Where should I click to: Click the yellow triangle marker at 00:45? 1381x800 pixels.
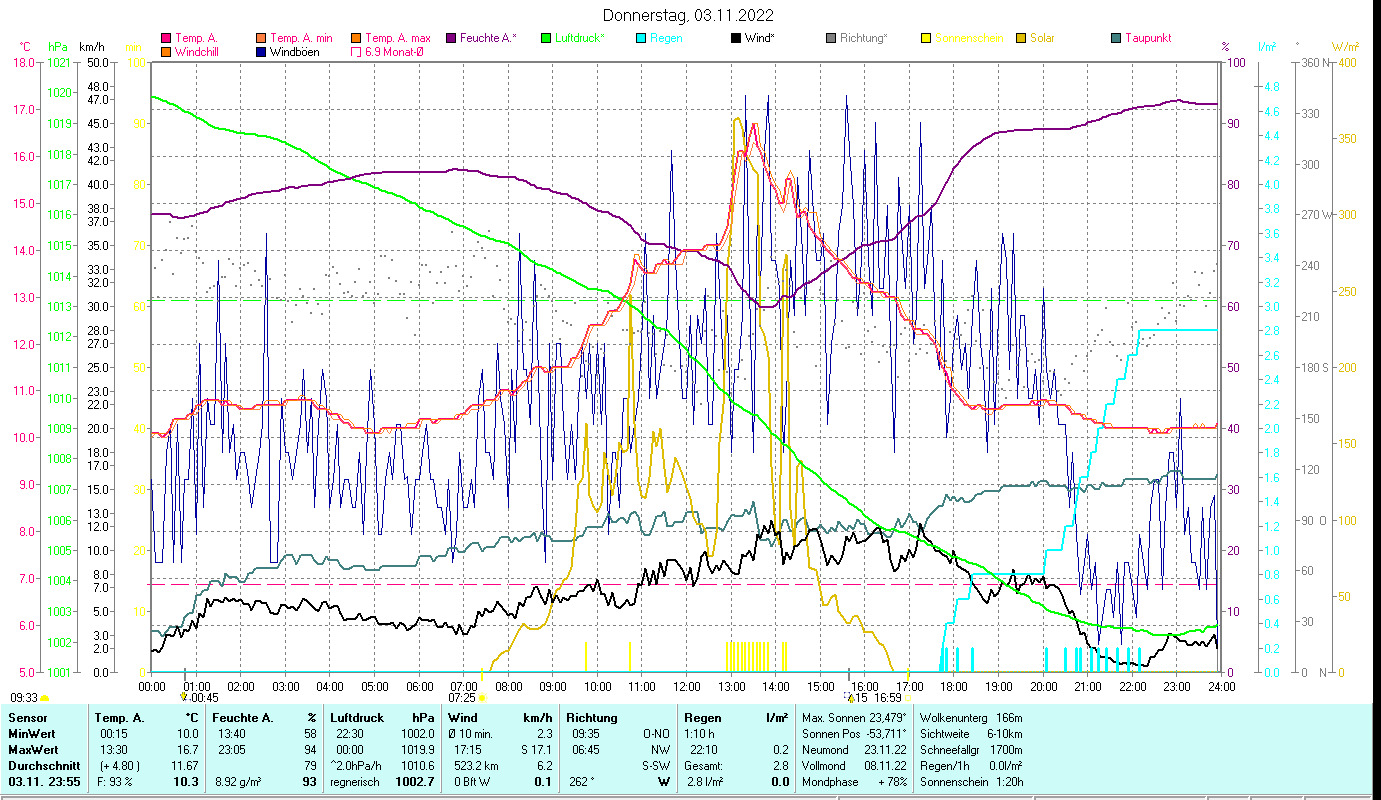pos(184,696)
